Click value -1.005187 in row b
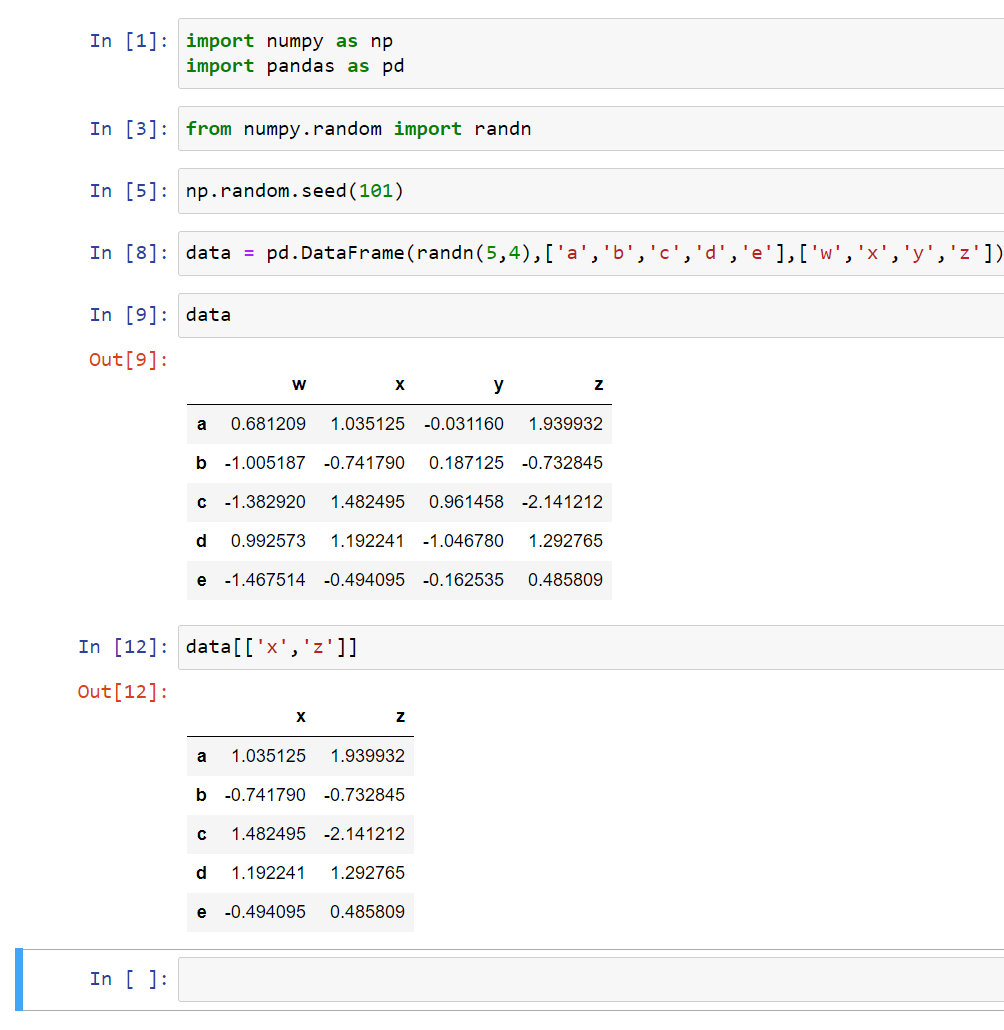Viewport: 1004px width, 1030px height. (x=265, y=463)
